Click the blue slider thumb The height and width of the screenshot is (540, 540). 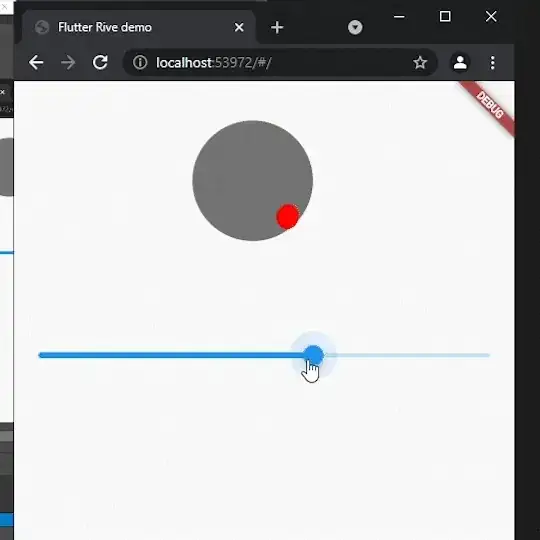click(x=314, y=355)
